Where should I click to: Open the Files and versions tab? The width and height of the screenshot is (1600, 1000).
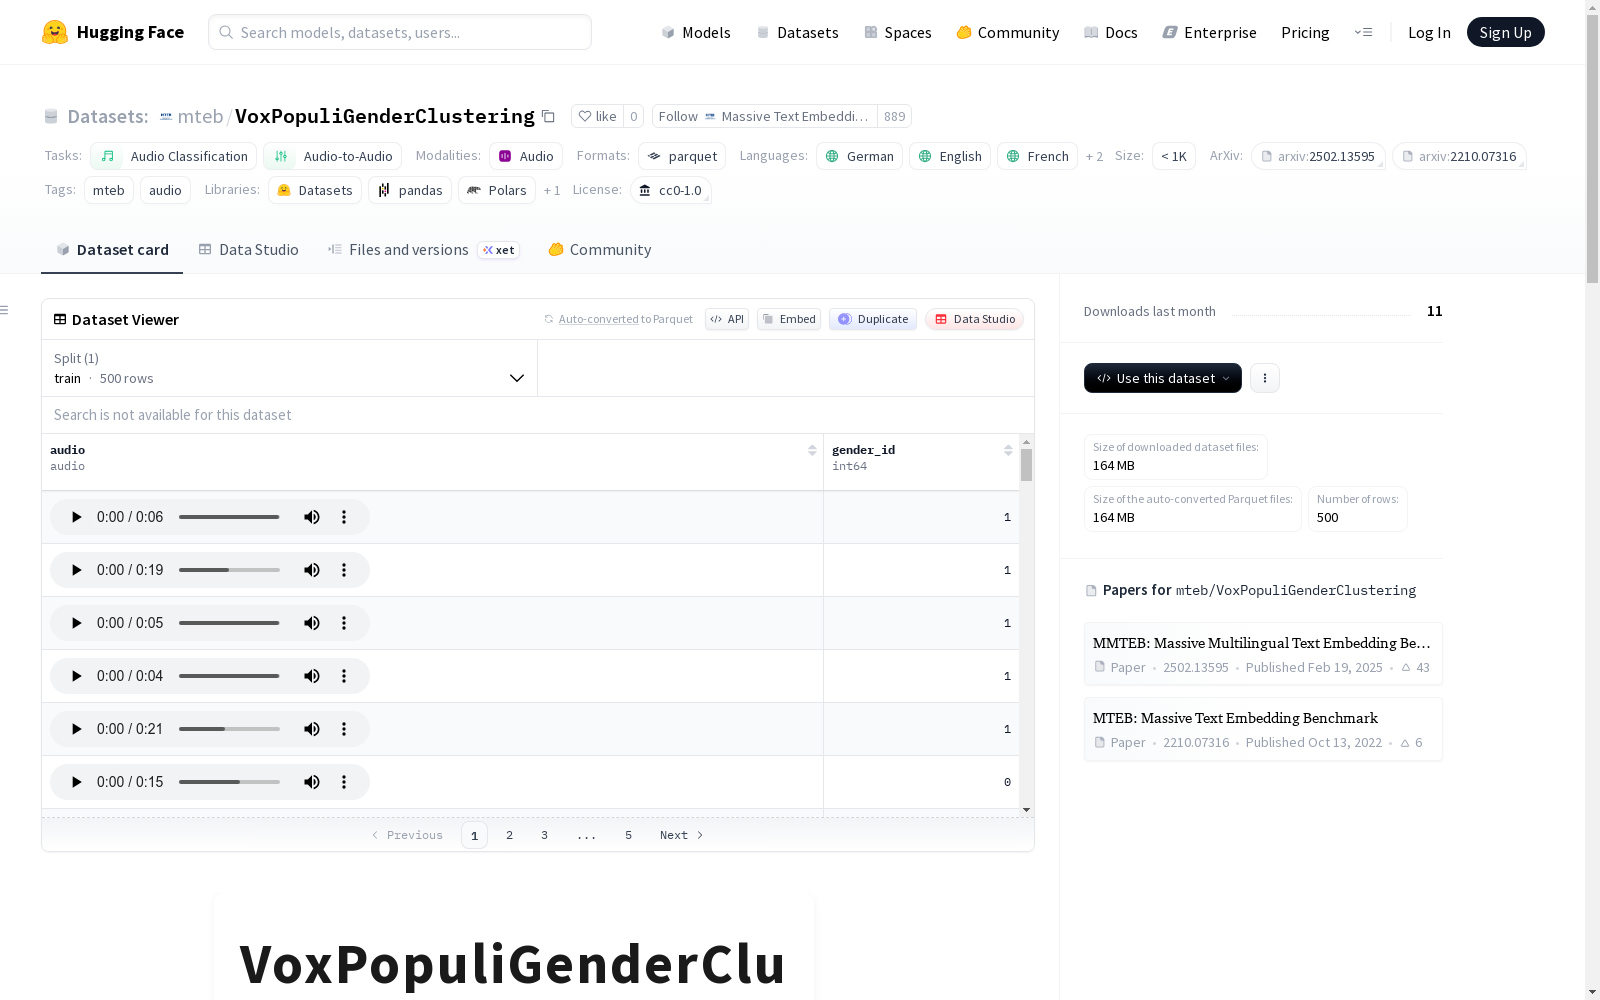click(424, 250)
